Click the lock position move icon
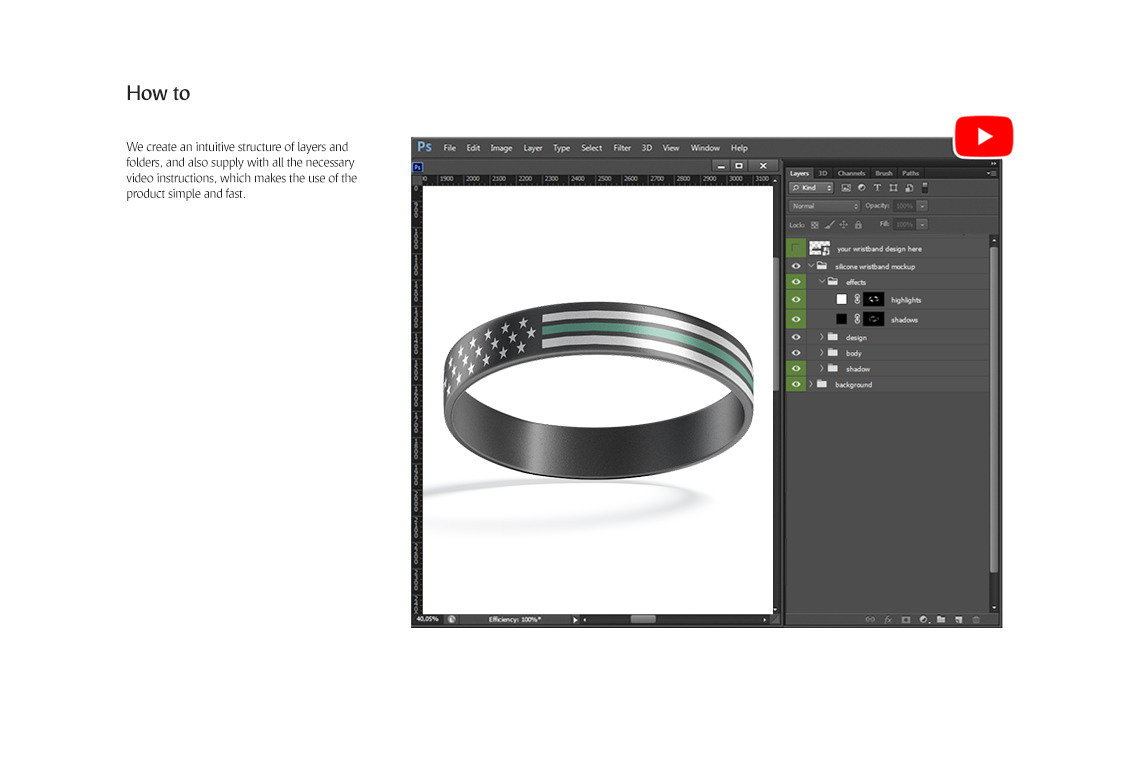Screen dimensions: 1138x759 (x=844, y=225)
